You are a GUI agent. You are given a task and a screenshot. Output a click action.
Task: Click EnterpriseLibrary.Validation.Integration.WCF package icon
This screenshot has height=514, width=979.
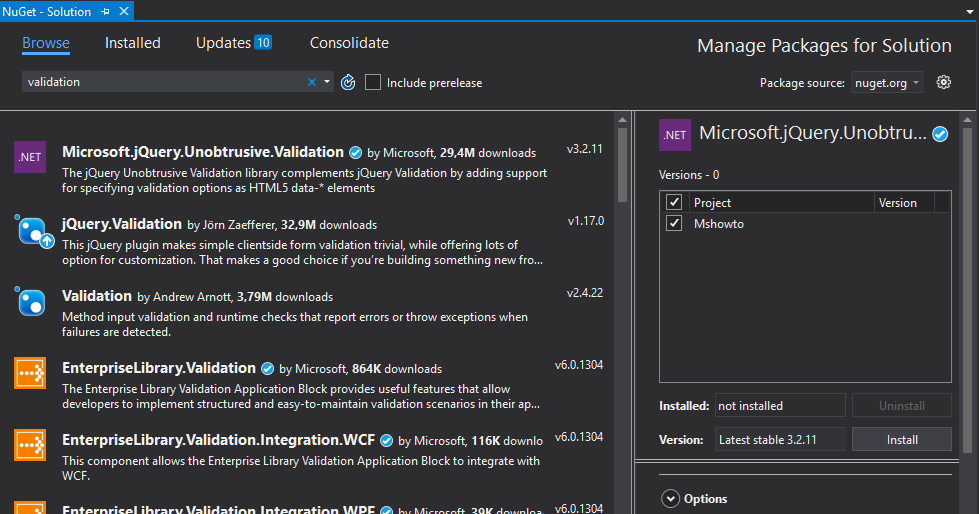30,445
